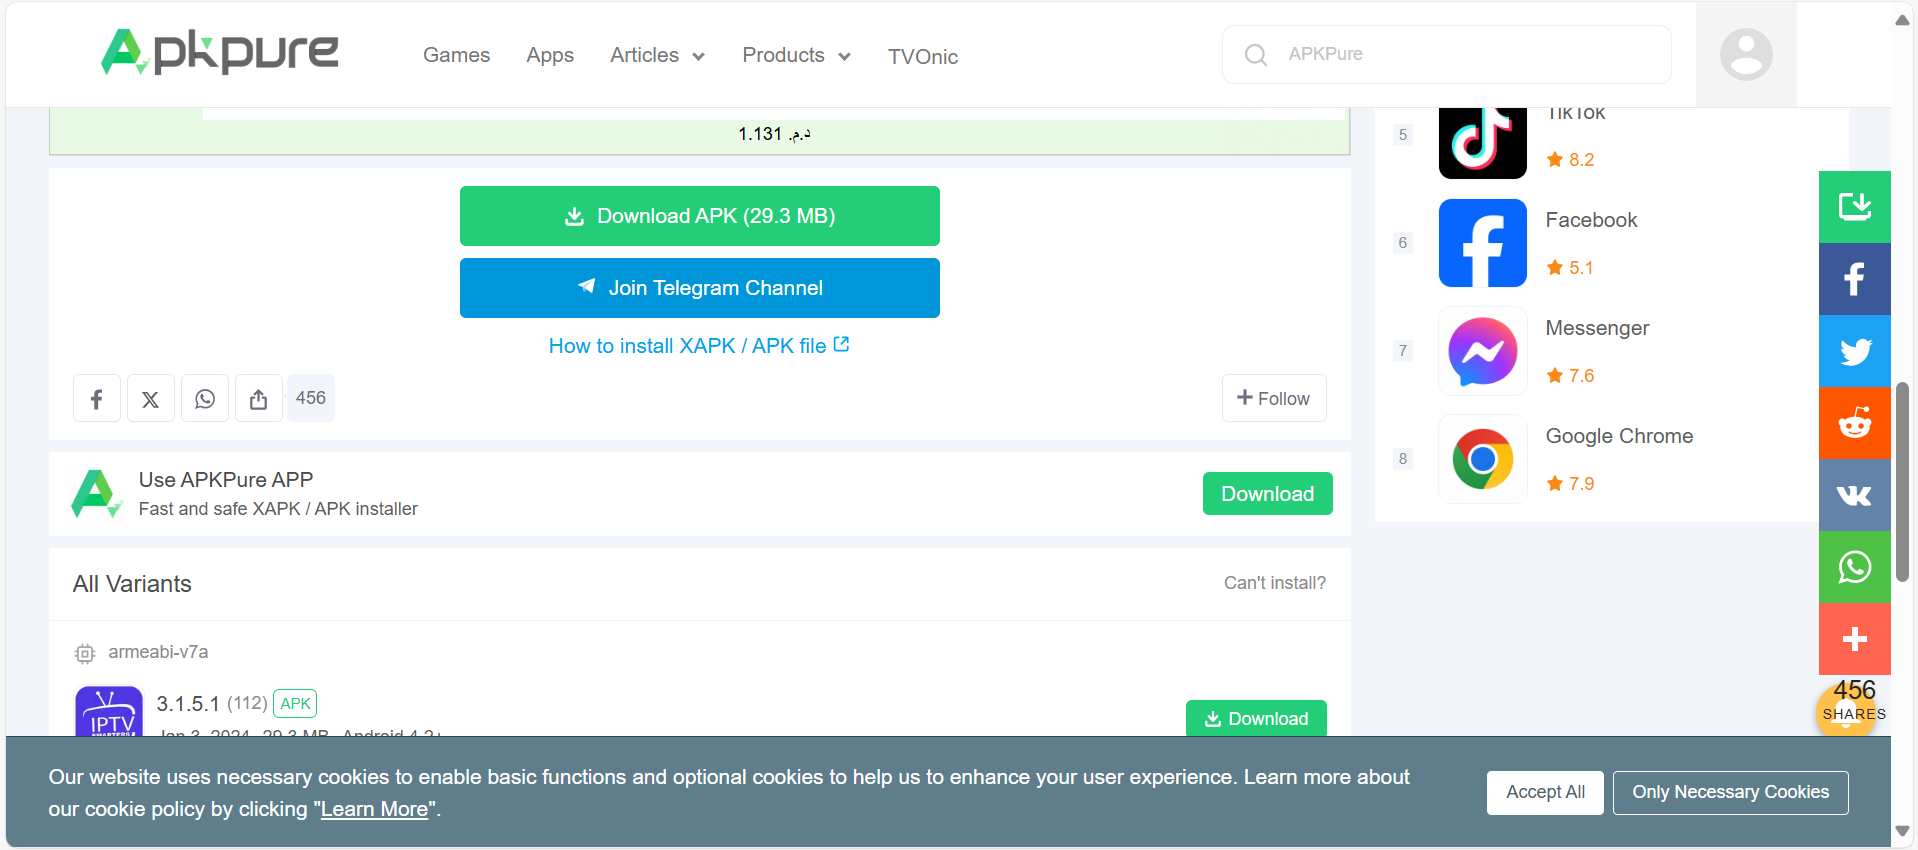
Task: Open the Games menu item
Action: tap(456, 56)
